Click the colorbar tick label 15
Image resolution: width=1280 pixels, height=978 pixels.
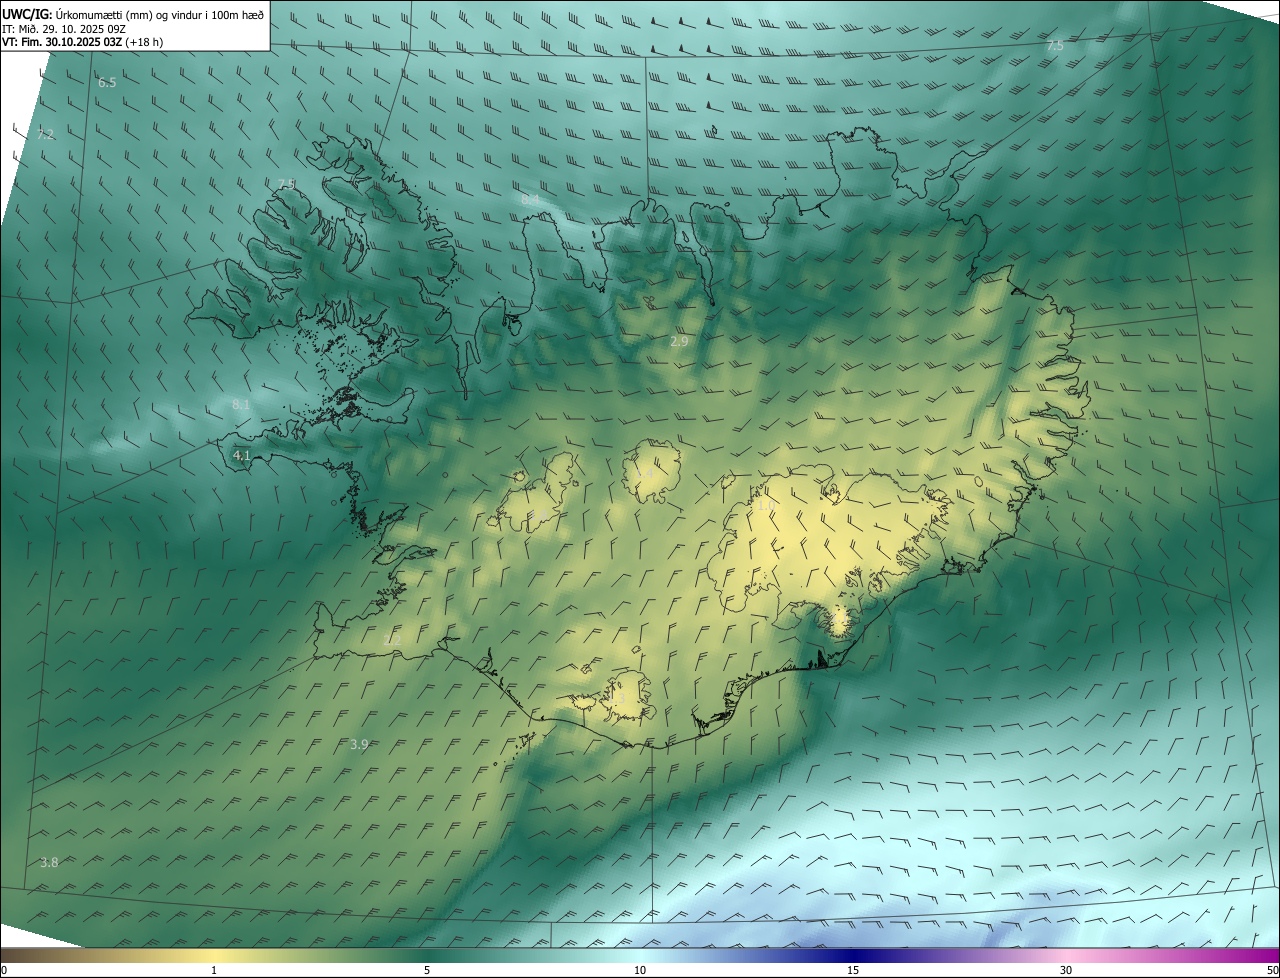point(853,970)
